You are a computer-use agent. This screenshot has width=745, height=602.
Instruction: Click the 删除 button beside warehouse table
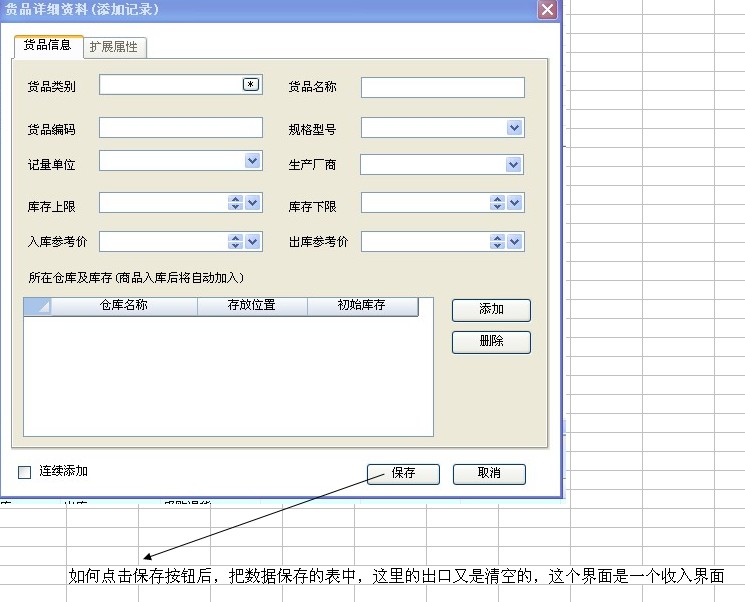[491, 342]
